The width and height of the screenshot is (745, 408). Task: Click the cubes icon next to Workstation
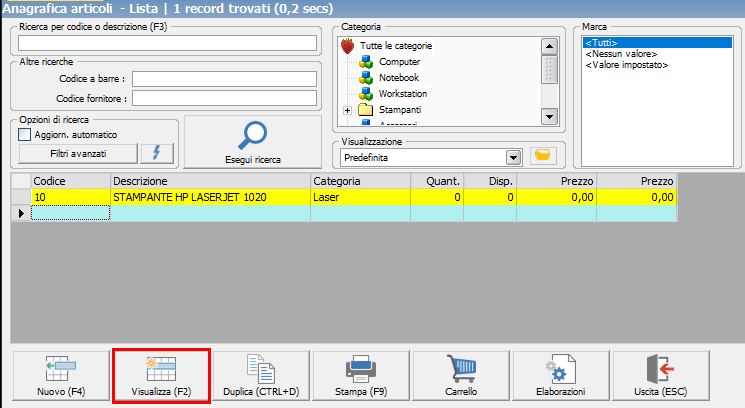pyautogui.click(x=366, y=94)
